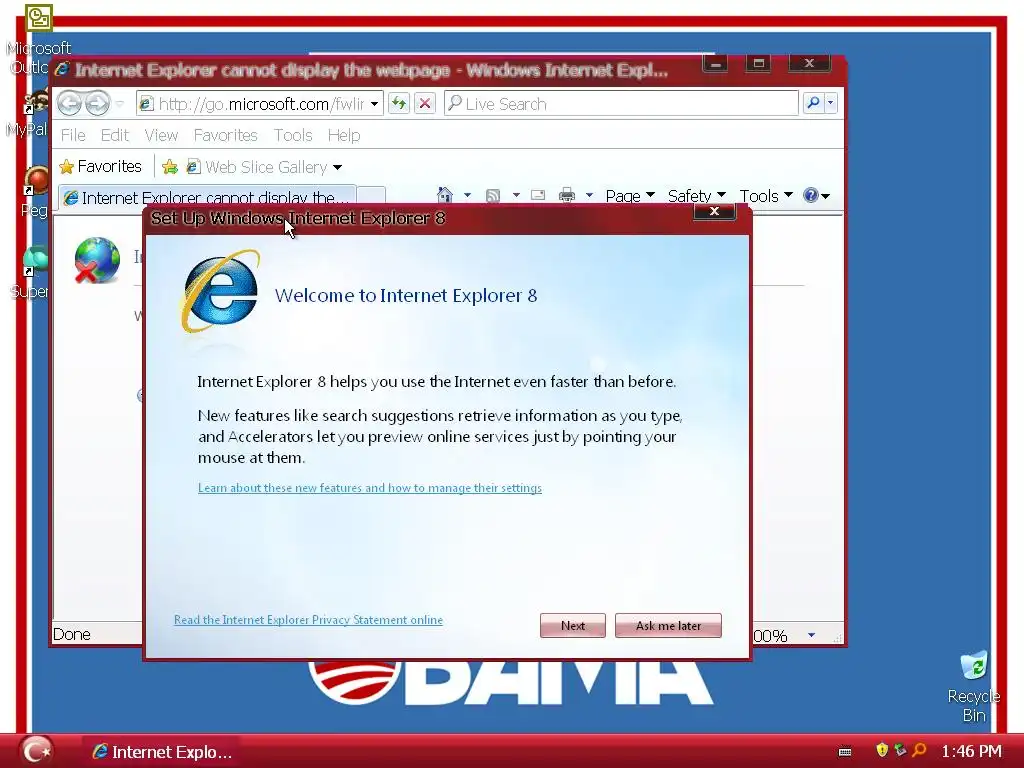
Task: Open the Favorites menu in menu bar
Action: coord(225,135)
